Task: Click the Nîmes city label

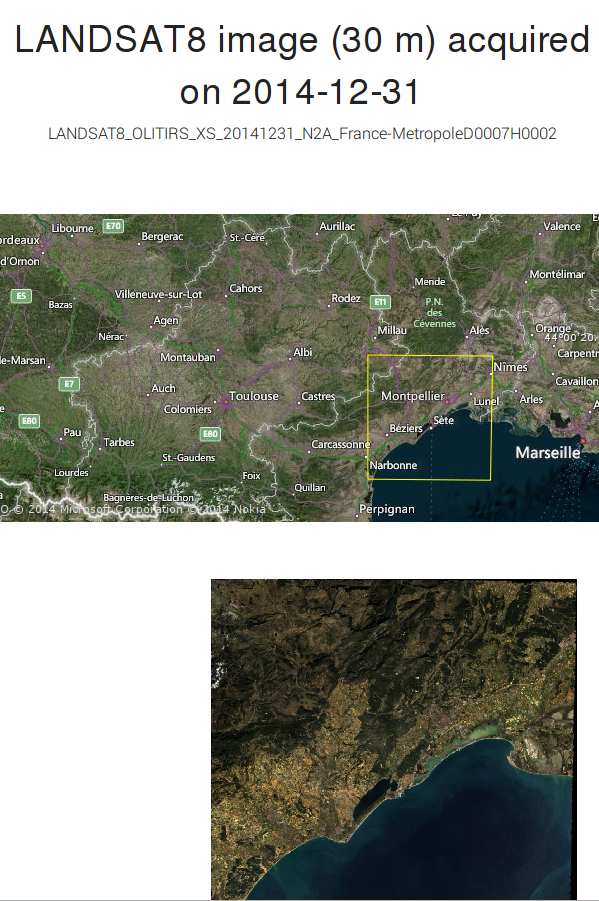Action: coord(510,367)
